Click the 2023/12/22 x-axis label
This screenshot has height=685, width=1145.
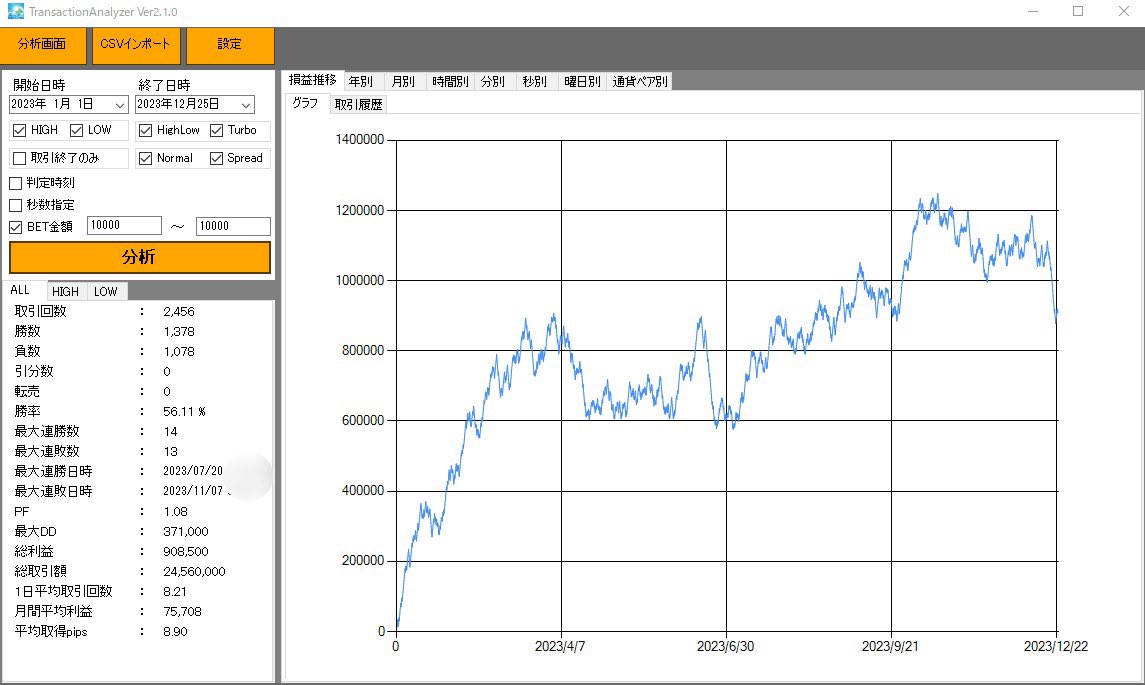coord(1056,647)
